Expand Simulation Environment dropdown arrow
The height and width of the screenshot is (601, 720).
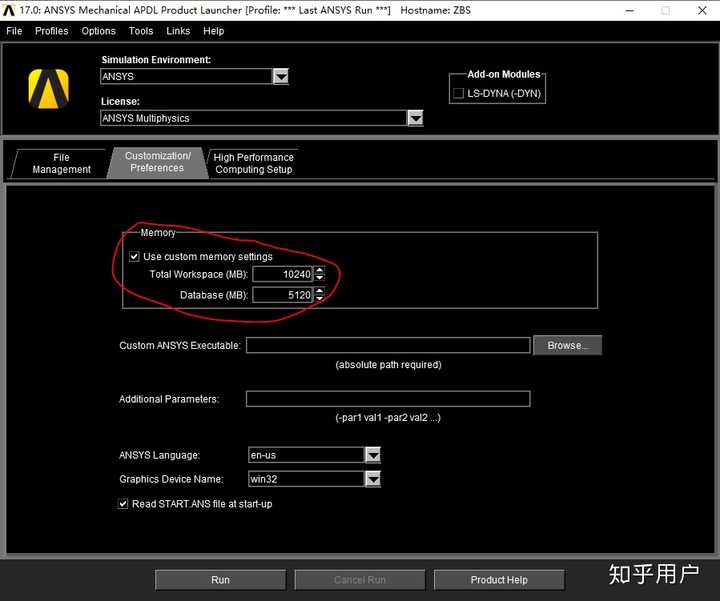[x=281, y=76]
